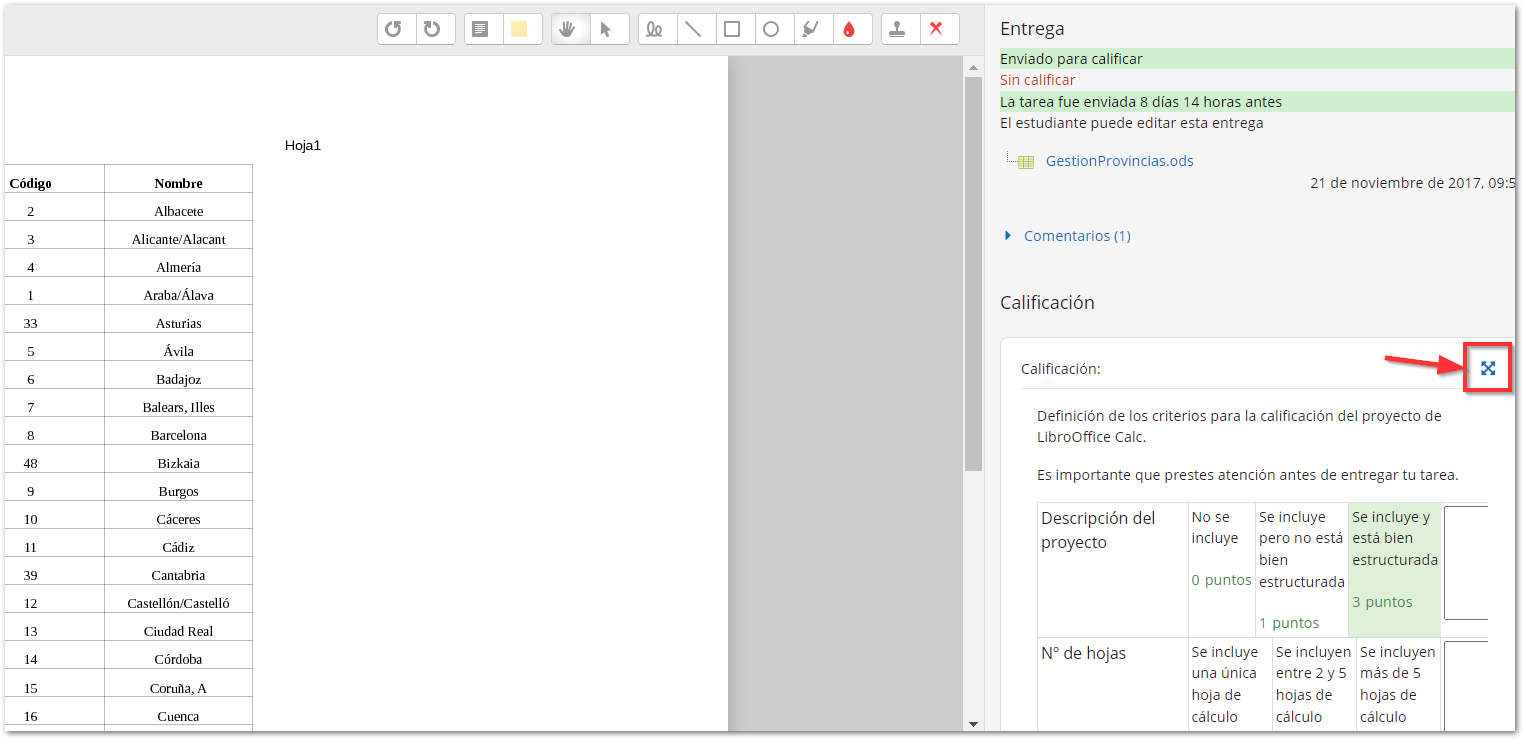Click the document scrollbar up arrow

pos(973,67)
